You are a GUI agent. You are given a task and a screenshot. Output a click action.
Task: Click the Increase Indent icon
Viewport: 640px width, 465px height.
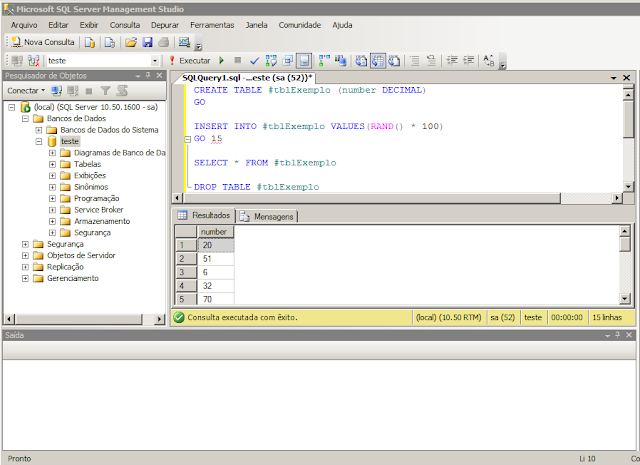[x=469, y=61]
